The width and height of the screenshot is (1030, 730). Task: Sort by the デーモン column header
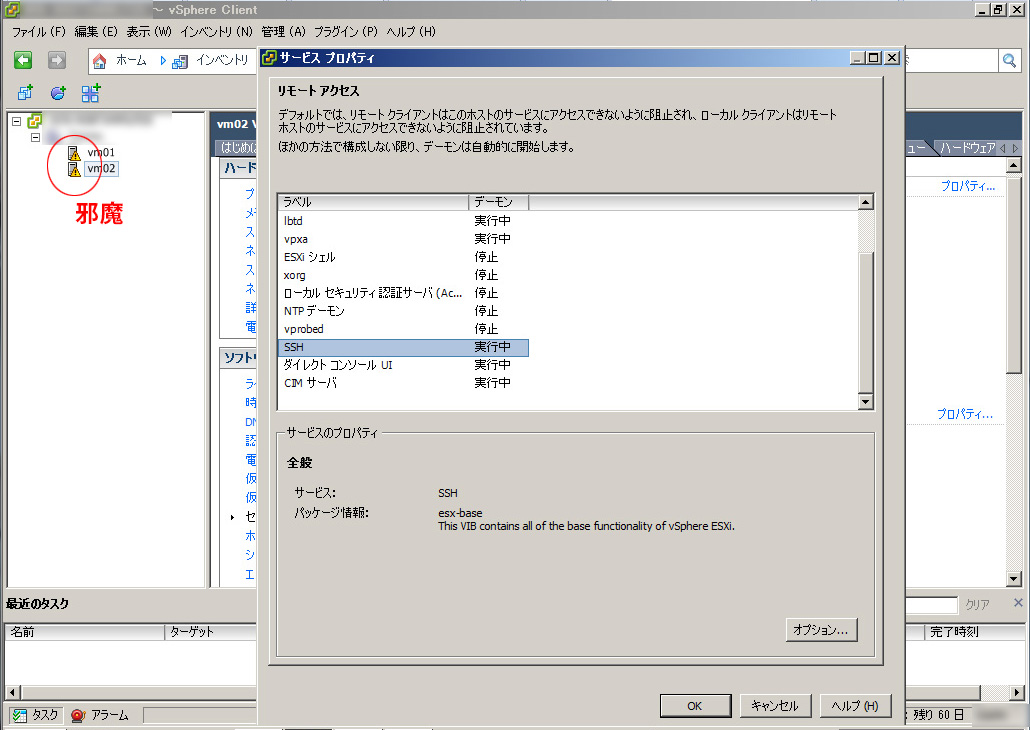click(x=499, y=202)
